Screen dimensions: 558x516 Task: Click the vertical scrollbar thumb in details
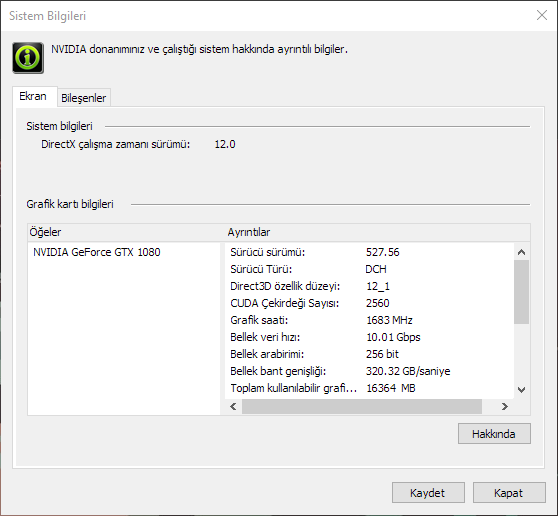[522, 292]
